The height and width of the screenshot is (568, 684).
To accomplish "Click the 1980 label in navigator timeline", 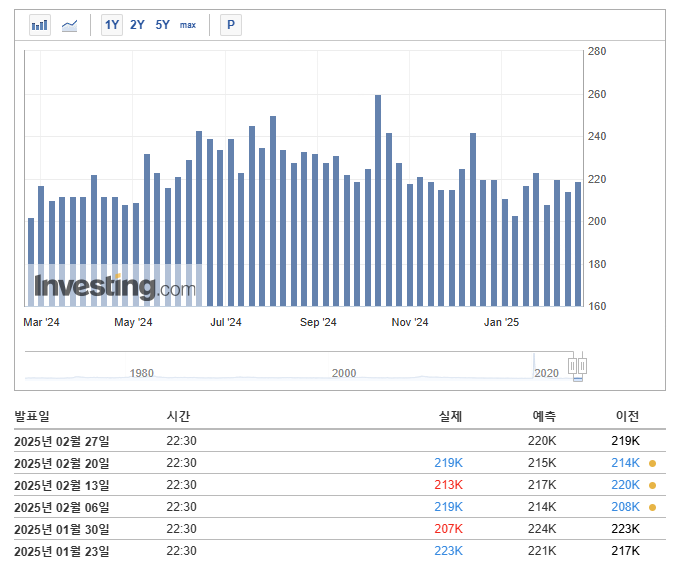I will (x=142, y=373).
